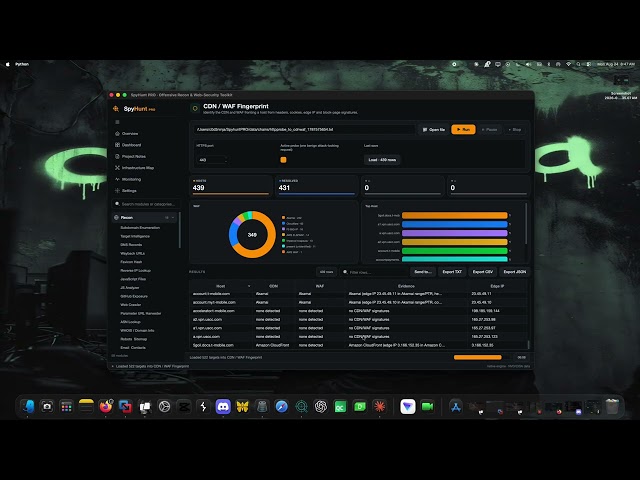Viewport: 640px width, 480px height.
Task: Toggle the sidebar hamburger menu icon
Action: click(117, 122)
